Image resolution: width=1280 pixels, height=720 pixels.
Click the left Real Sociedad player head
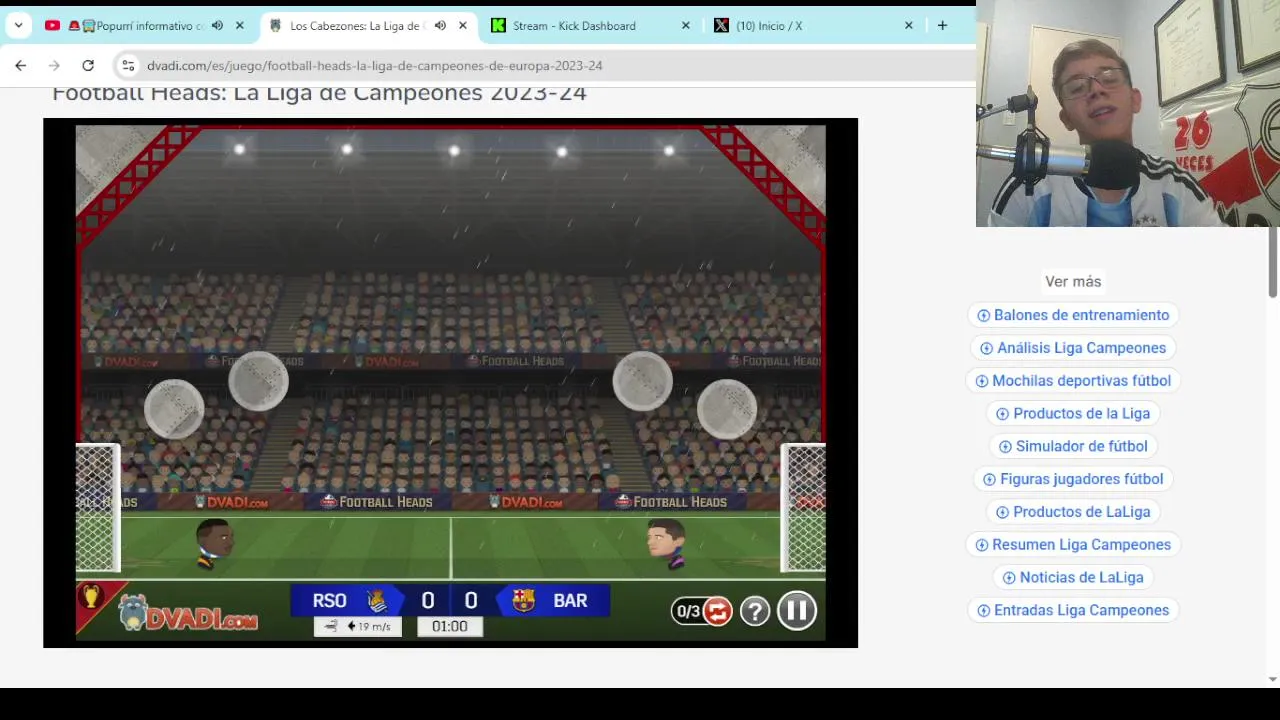click(213, 543)
